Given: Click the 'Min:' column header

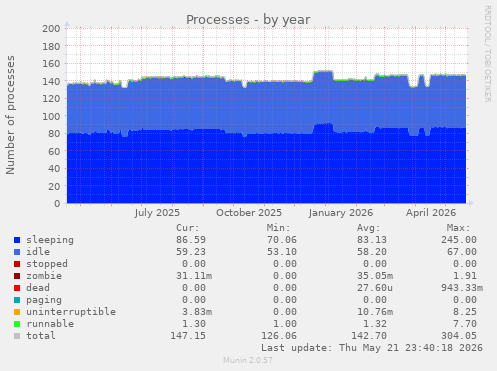Looking at the screenshot, I should point(278,228).
